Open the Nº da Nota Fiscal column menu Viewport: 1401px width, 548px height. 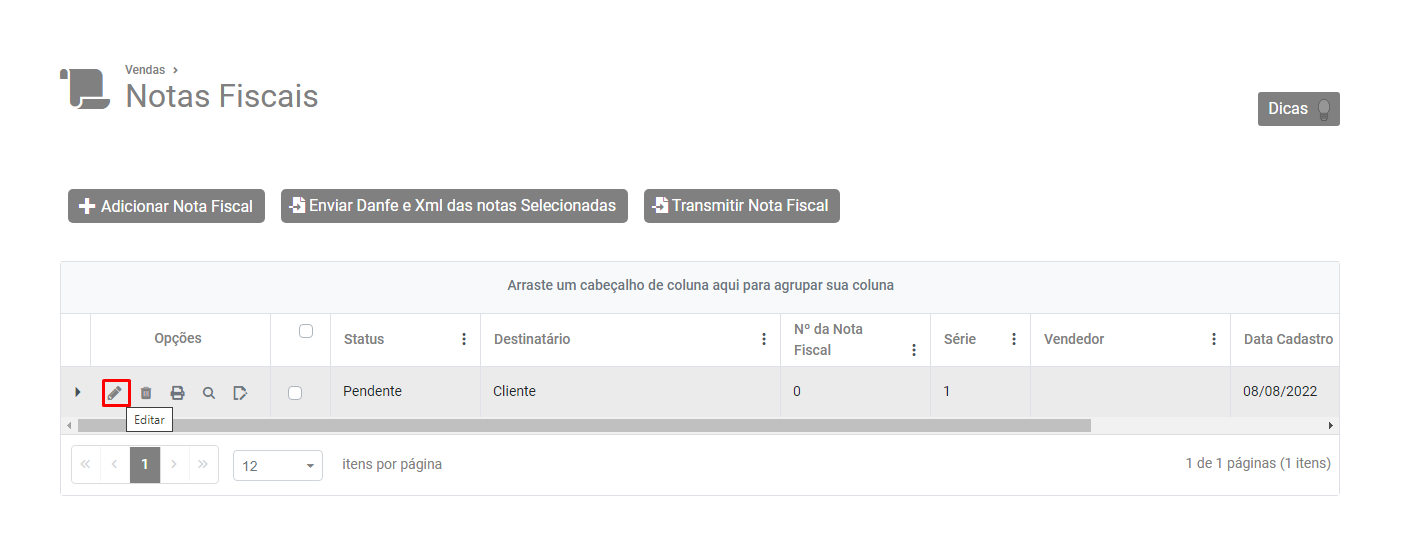(914, 350)
